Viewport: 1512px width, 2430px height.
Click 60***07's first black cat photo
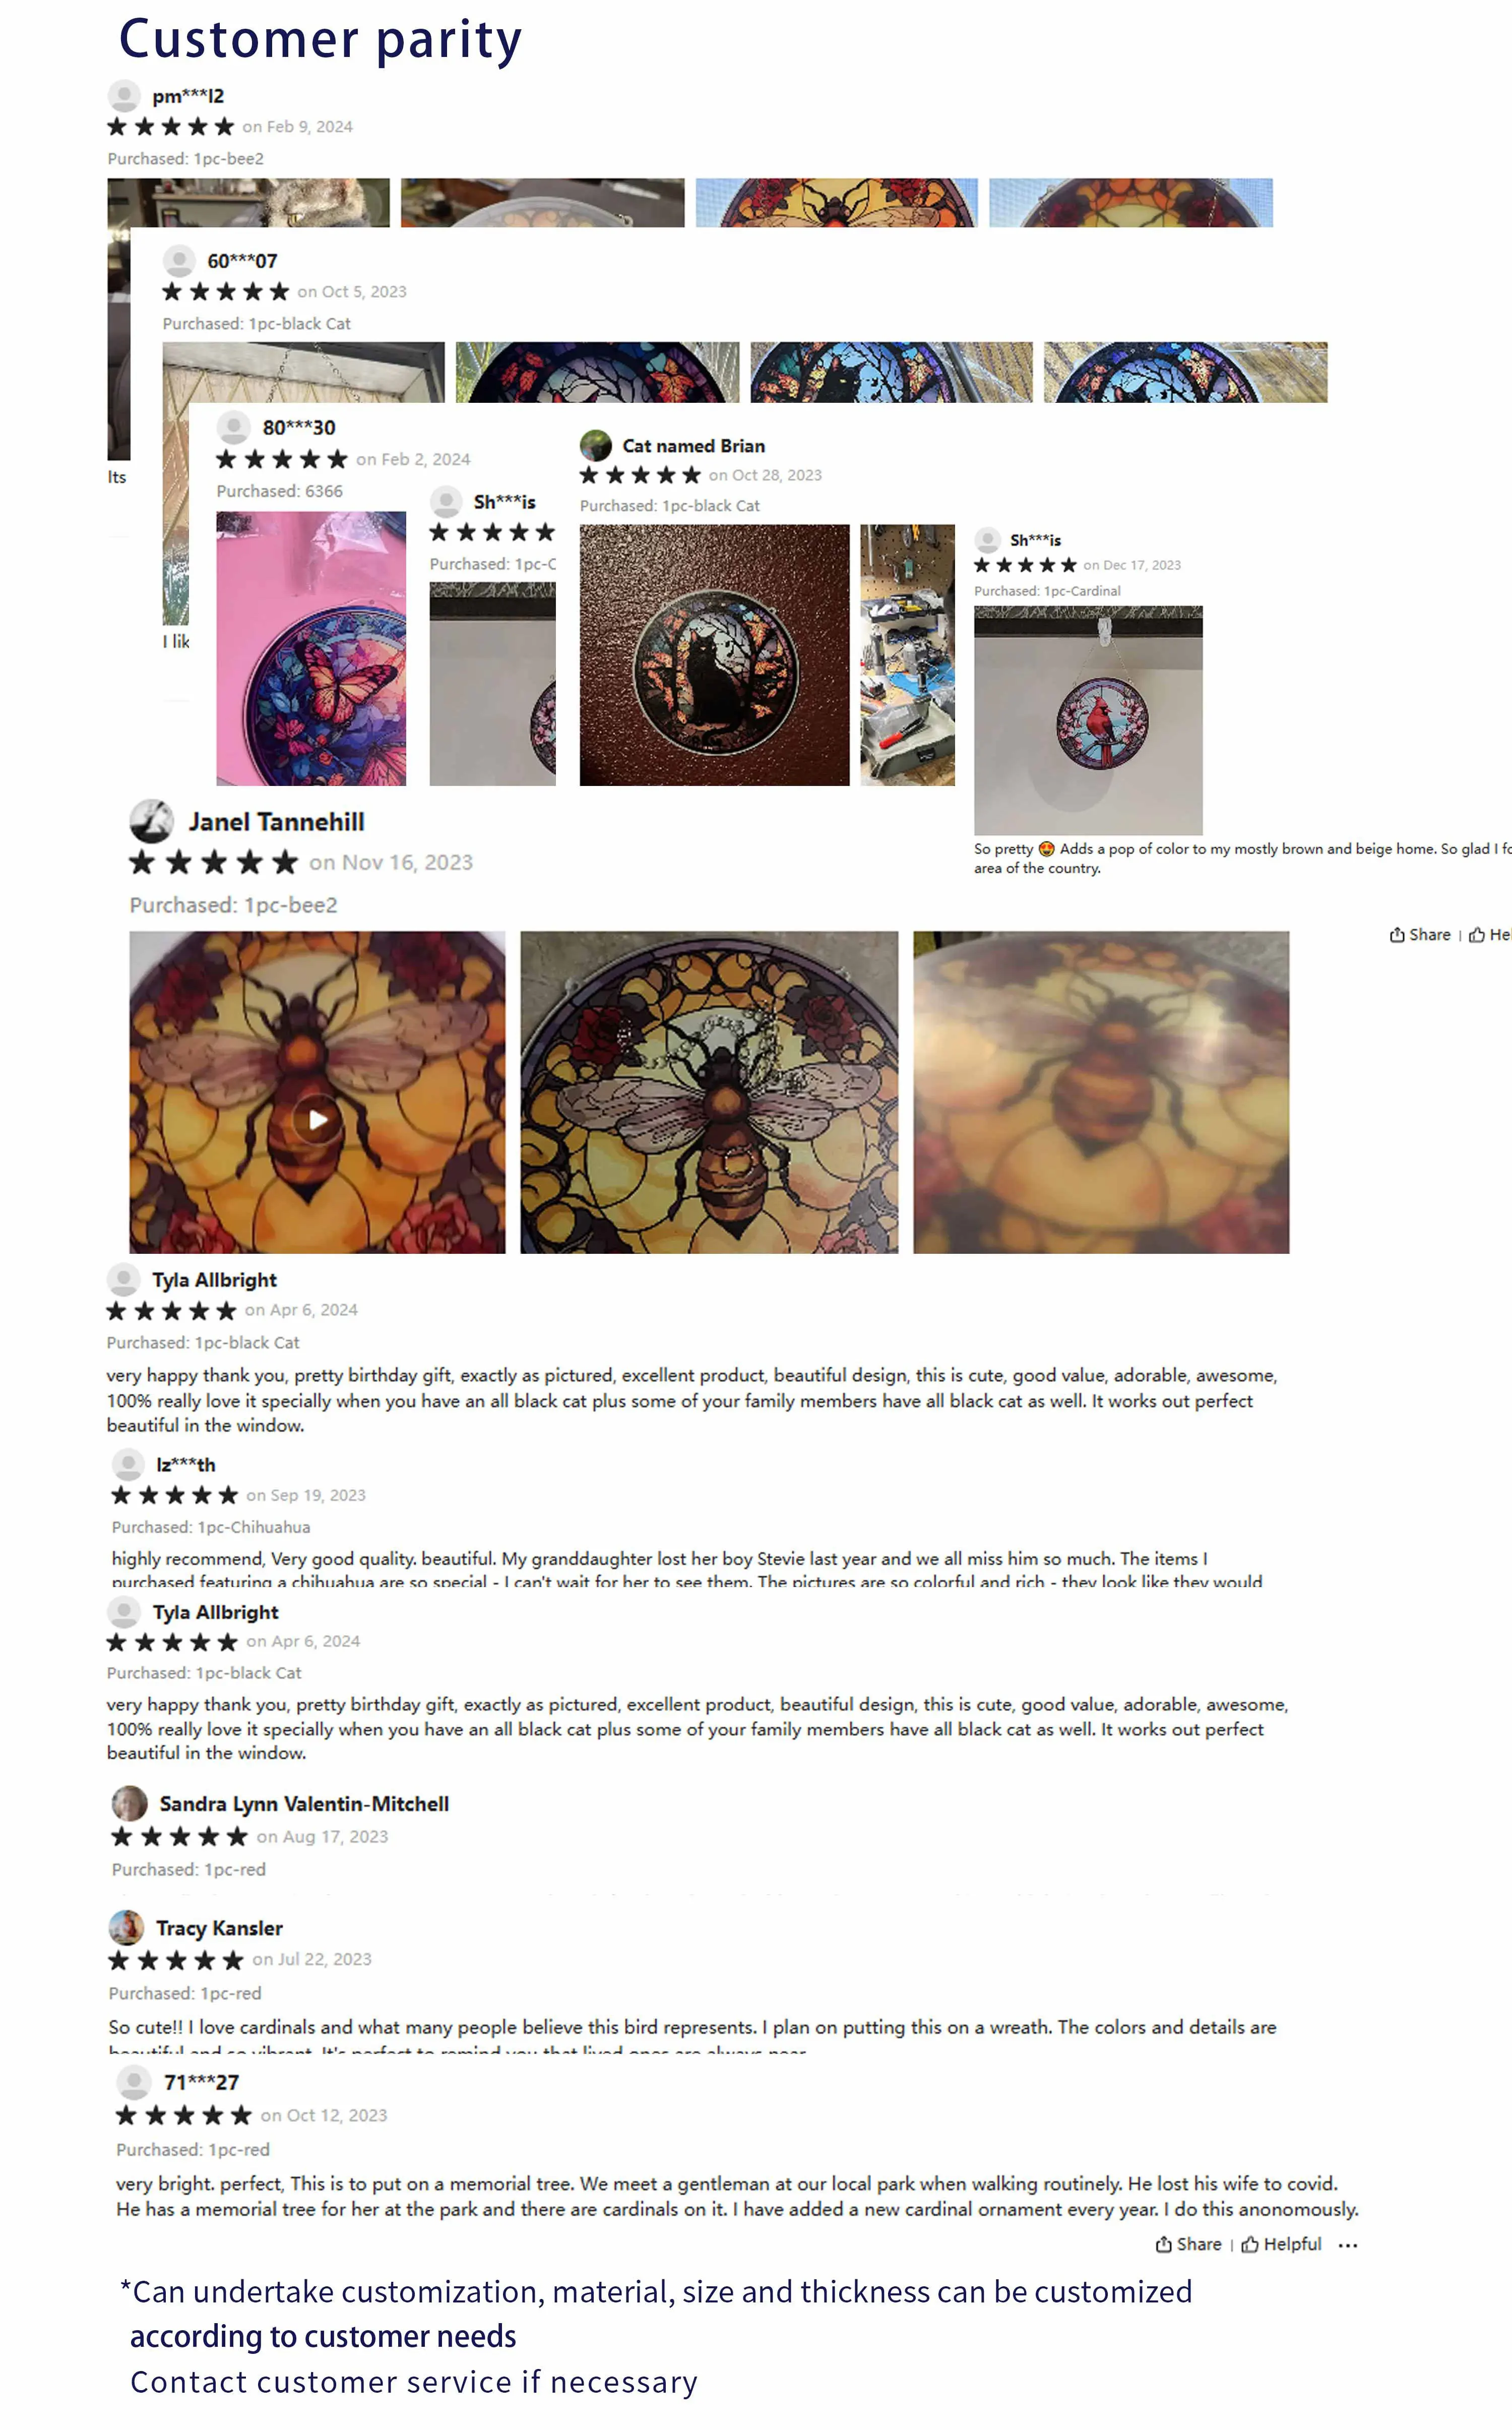pyautogui.click(x=597, y=372)
